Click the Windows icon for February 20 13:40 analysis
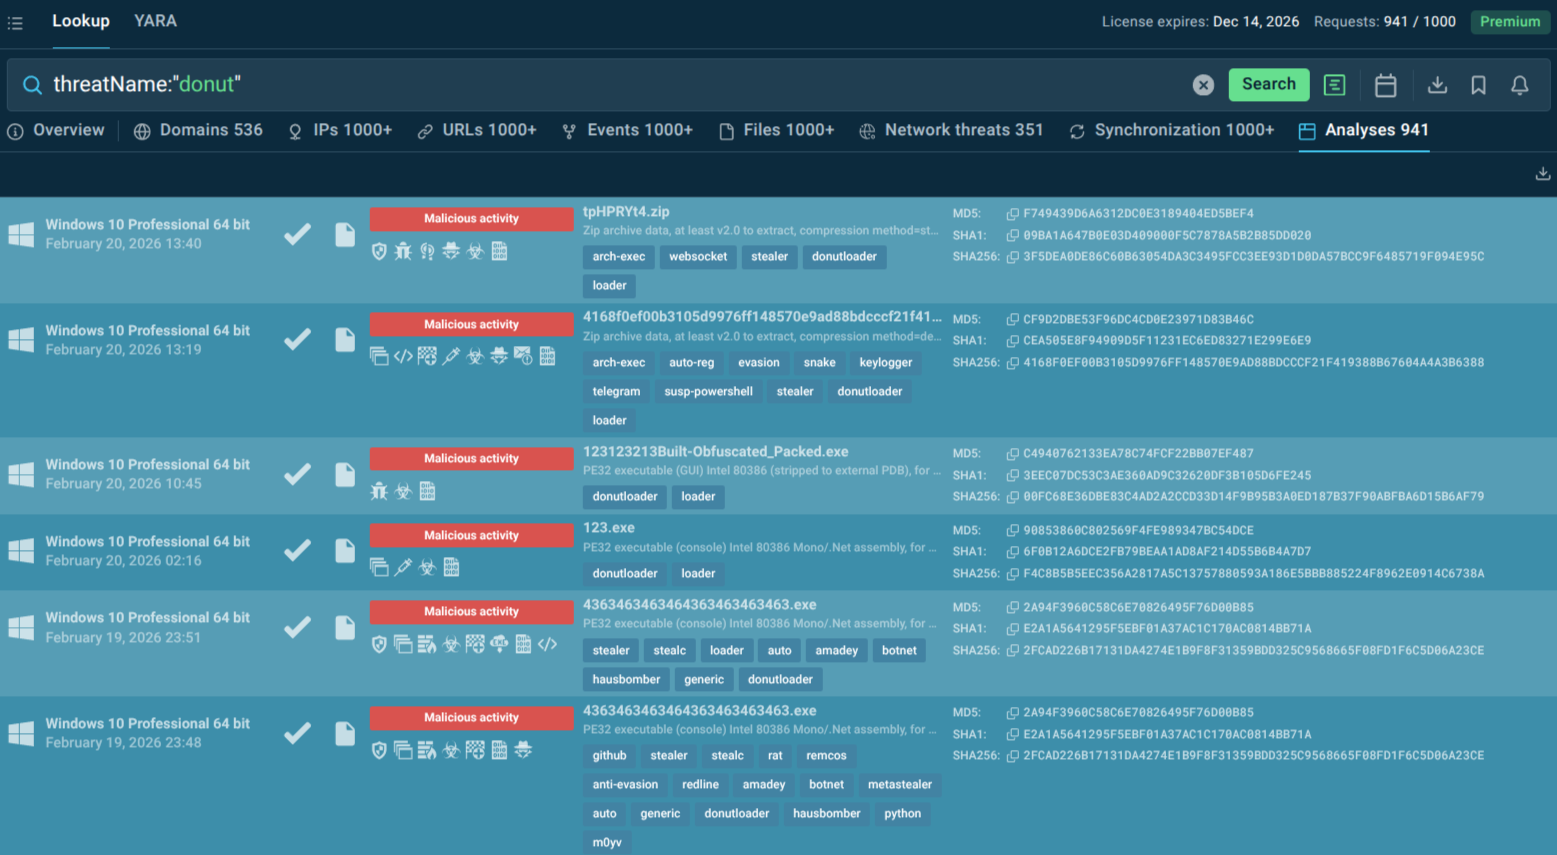1557x855 pixels. [x=21, y=234]
